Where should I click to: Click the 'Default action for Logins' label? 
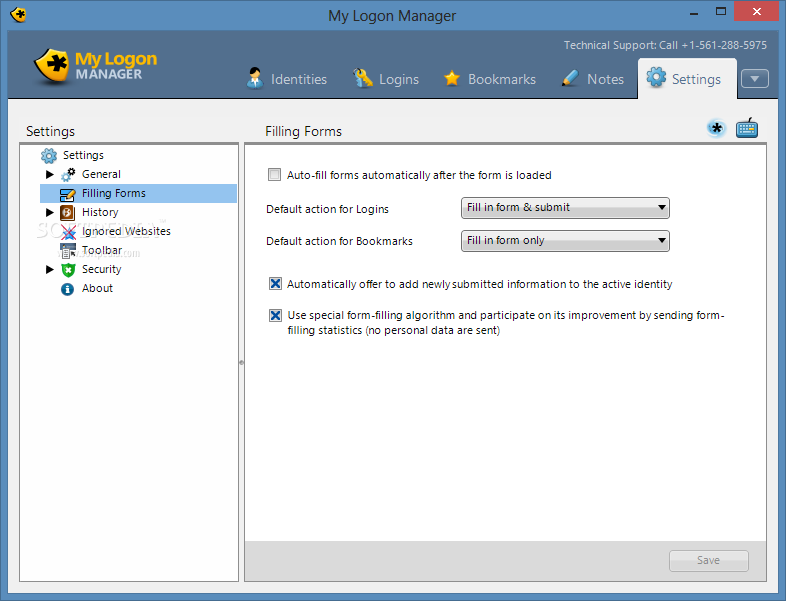pos(327,209)
